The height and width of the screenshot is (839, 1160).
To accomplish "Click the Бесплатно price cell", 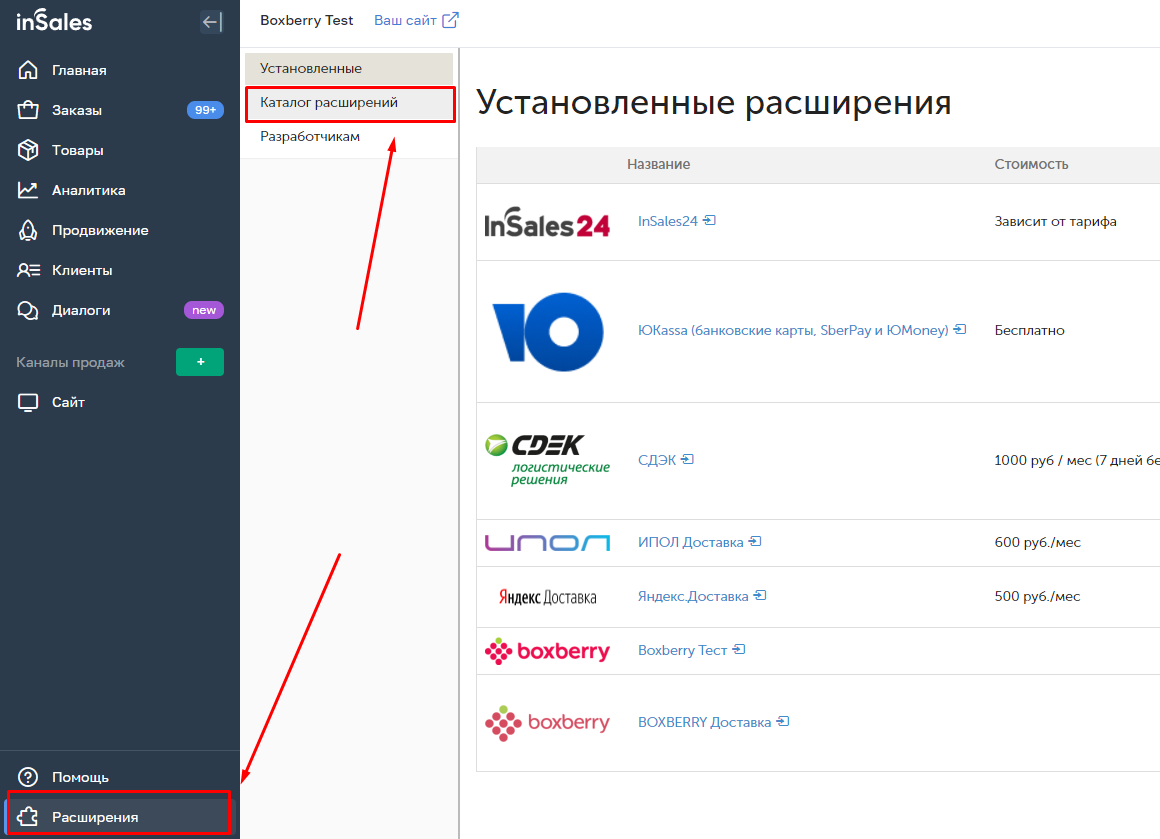I will [1029, 330].
